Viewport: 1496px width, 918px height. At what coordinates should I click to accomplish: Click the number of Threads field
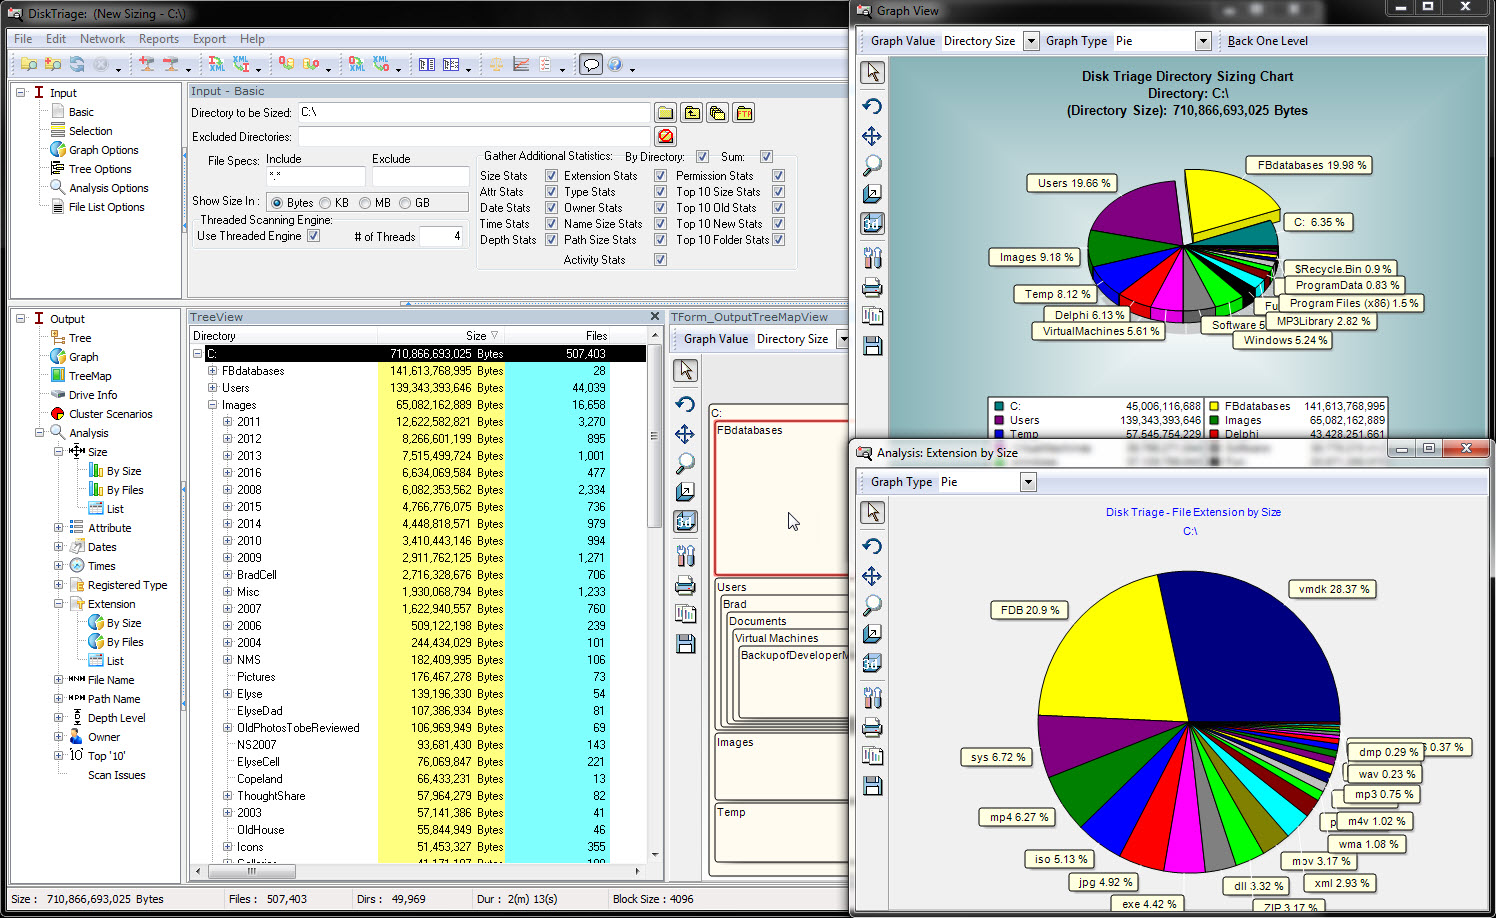click(441, 236)
